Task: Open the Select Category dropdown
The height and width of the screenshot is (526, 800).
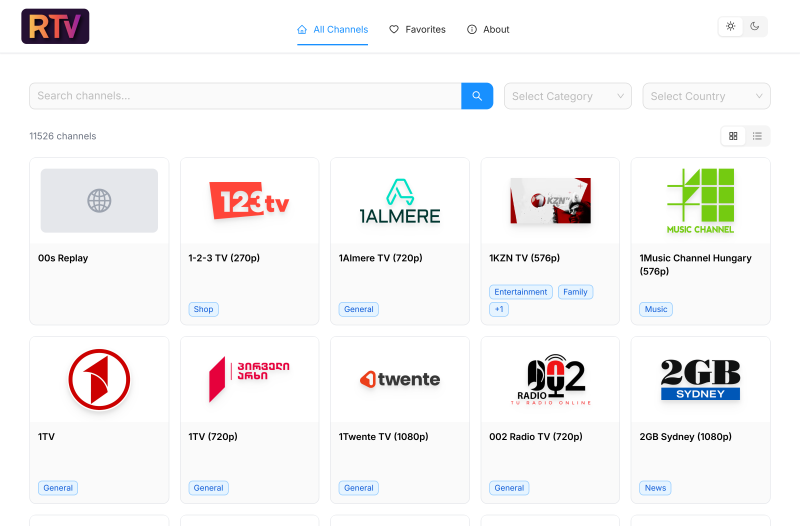Action: pyautogui.click(x=567, y=96)
